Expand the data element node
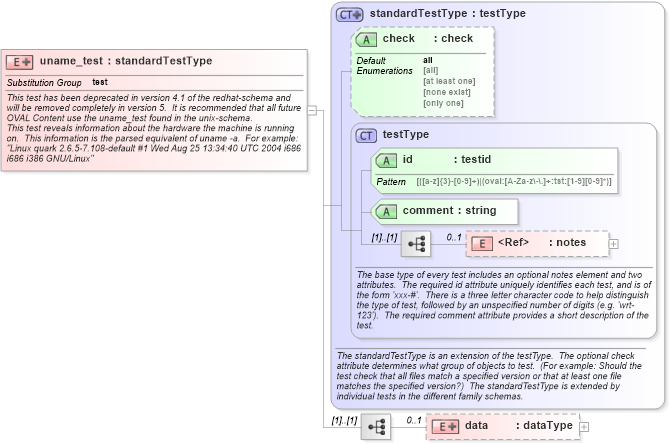This screenshot has height=444, width=669. pos(584,427)
